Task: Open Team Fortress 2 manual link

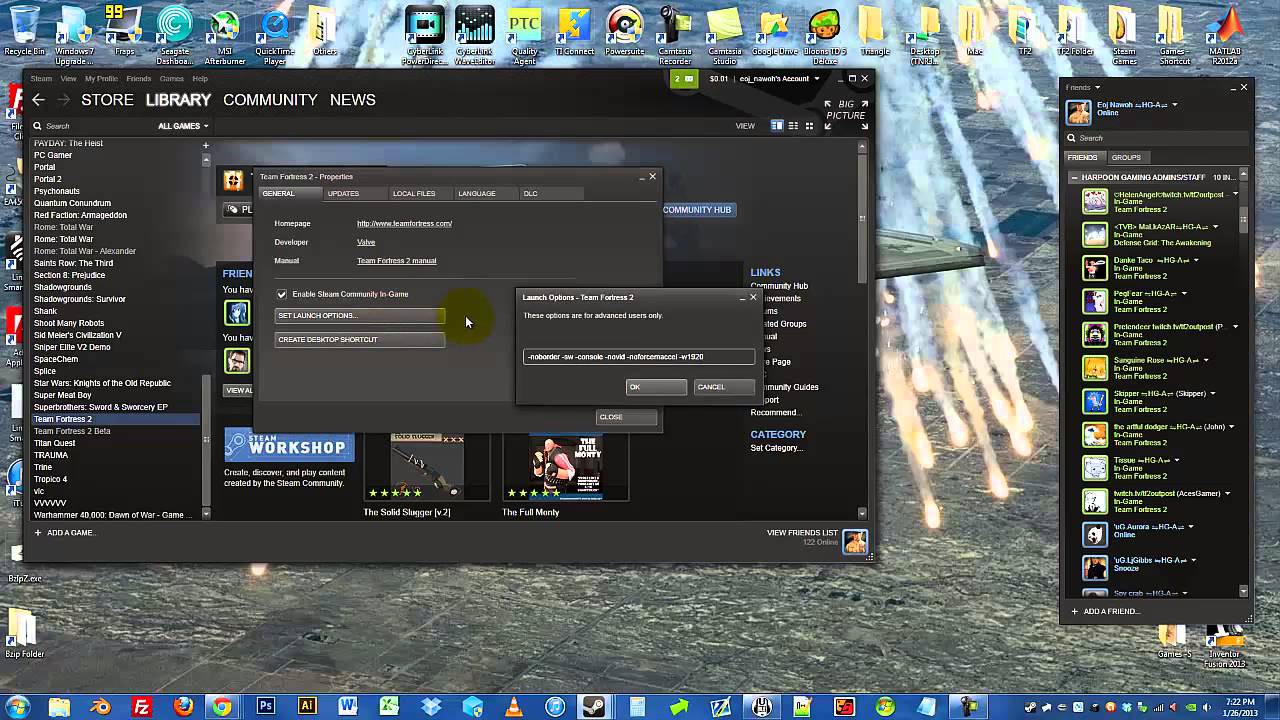Action: point(396,260)
